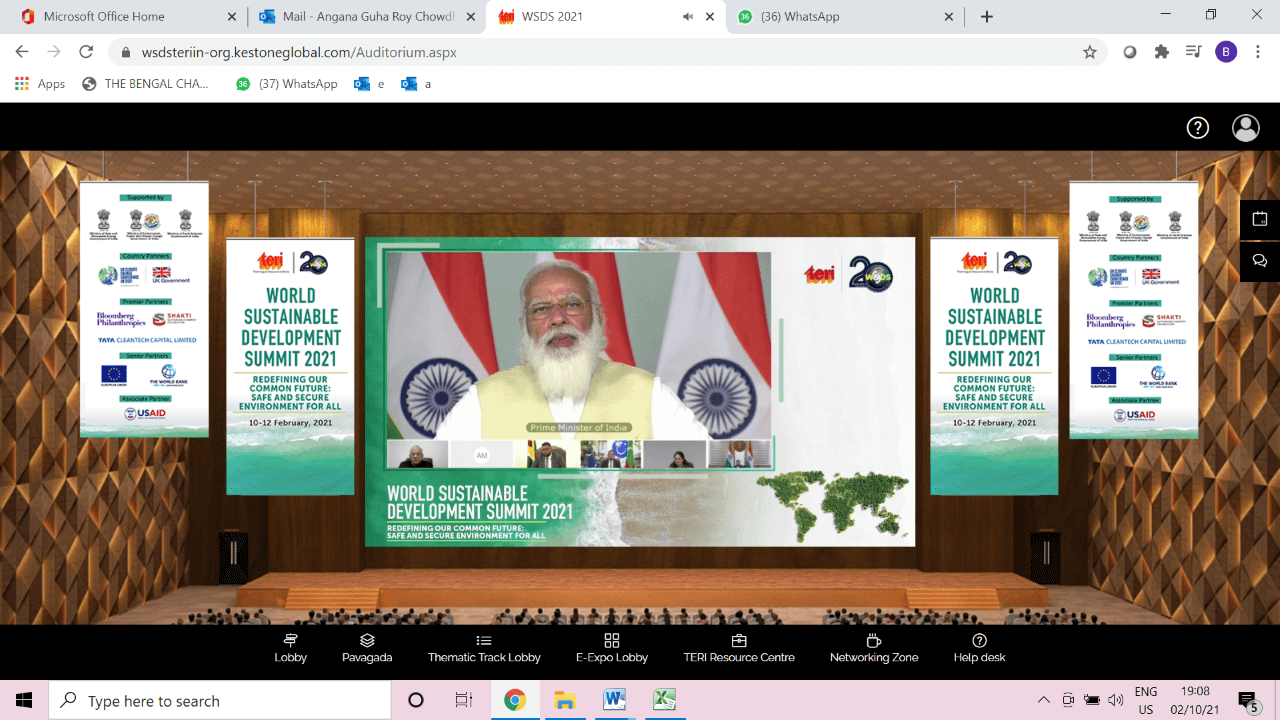Open the Help desk
The width and height of the screenshot is (1280, 720).
980,648
